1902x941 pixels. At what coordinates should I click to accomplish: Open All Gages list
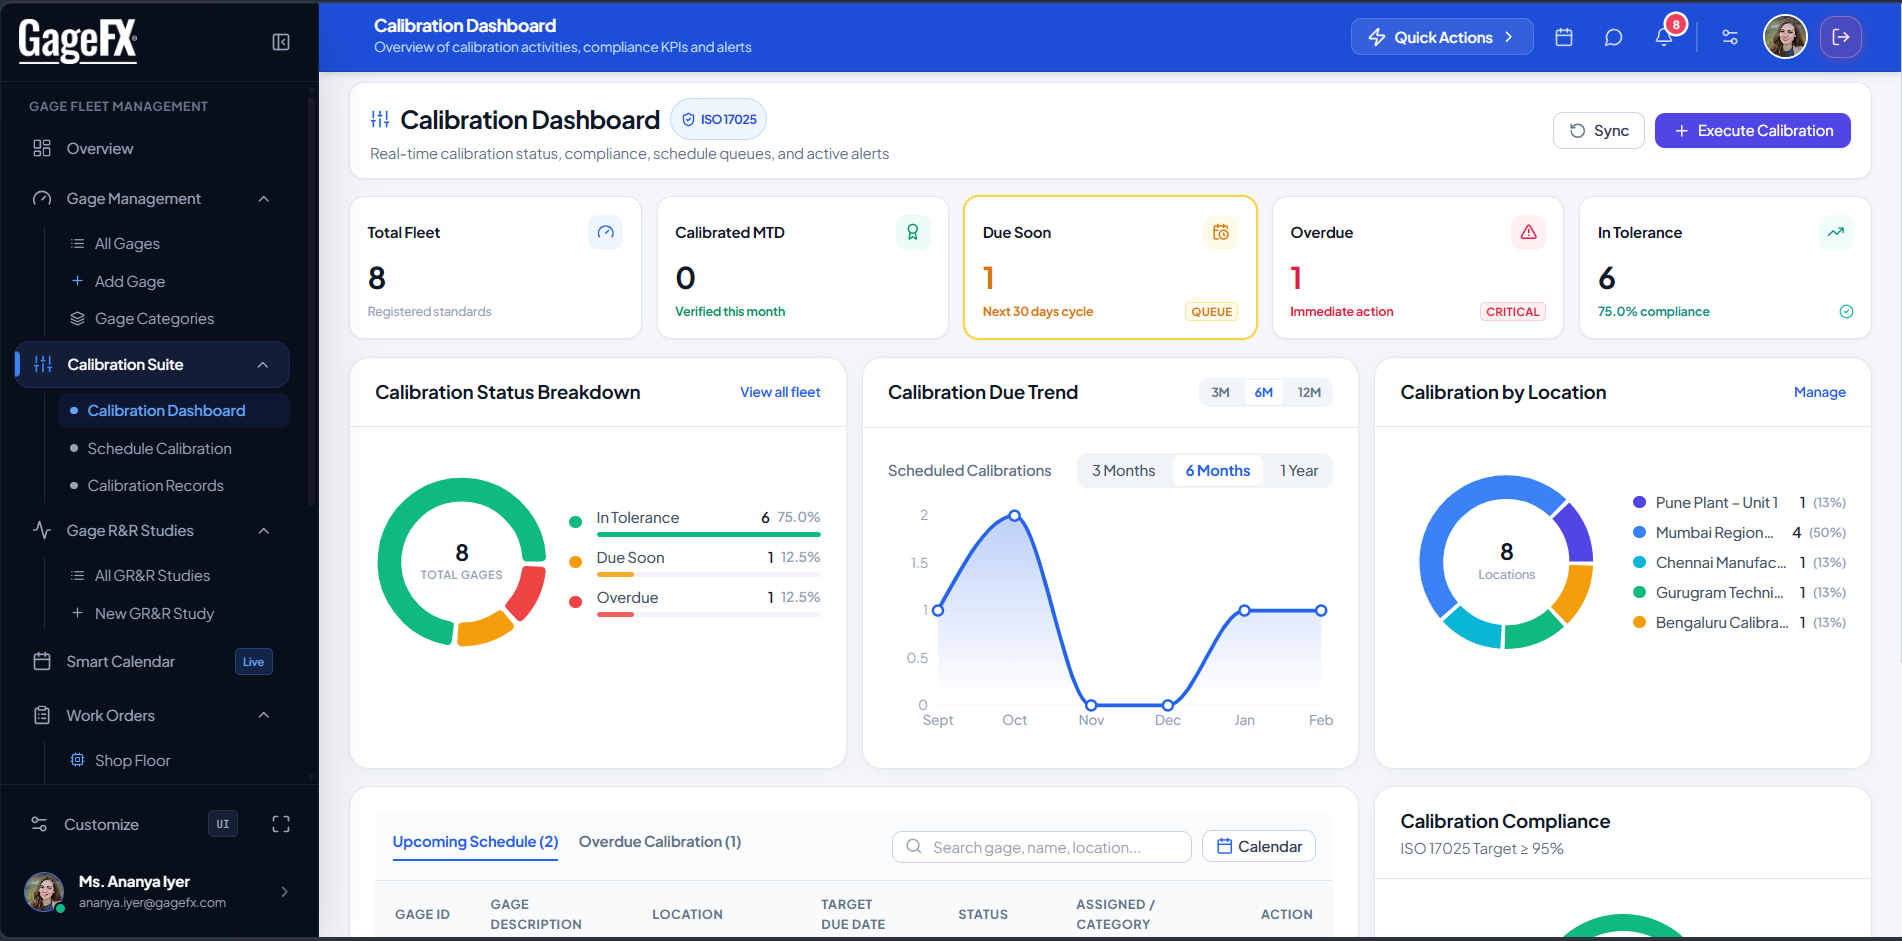[x=127, y=244]
